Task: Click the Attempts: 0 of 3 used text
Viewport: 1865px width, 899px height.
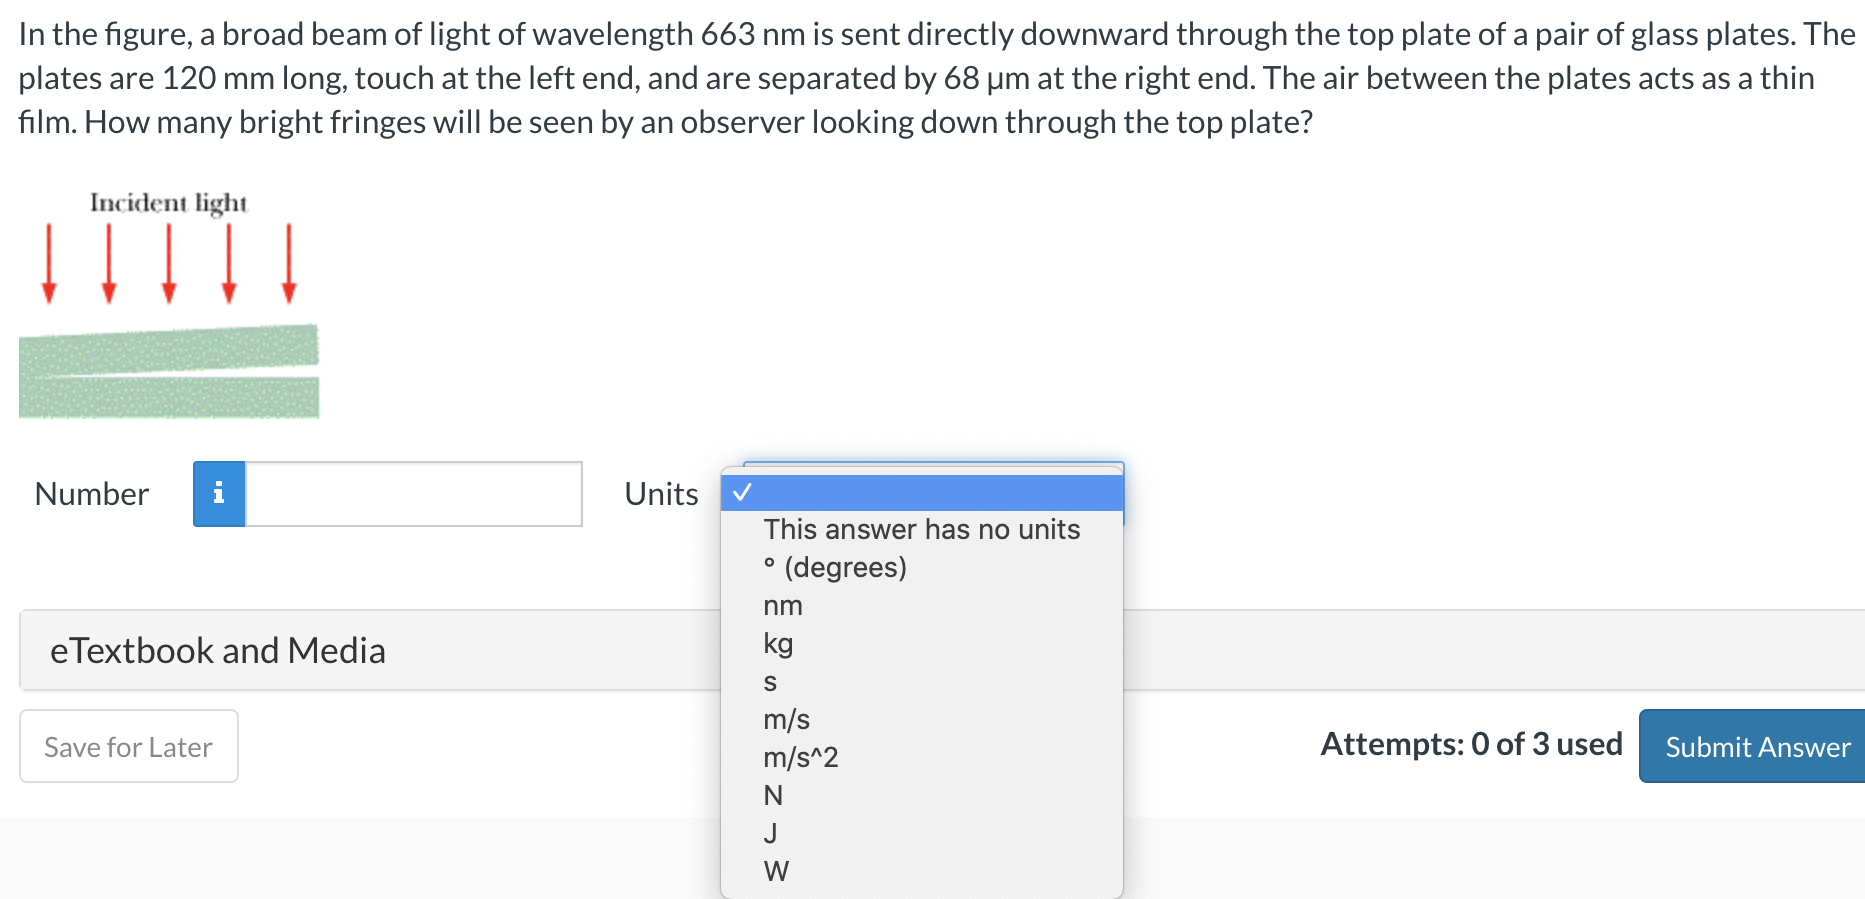Action: pyautogui.click(x=1472, y=744)
